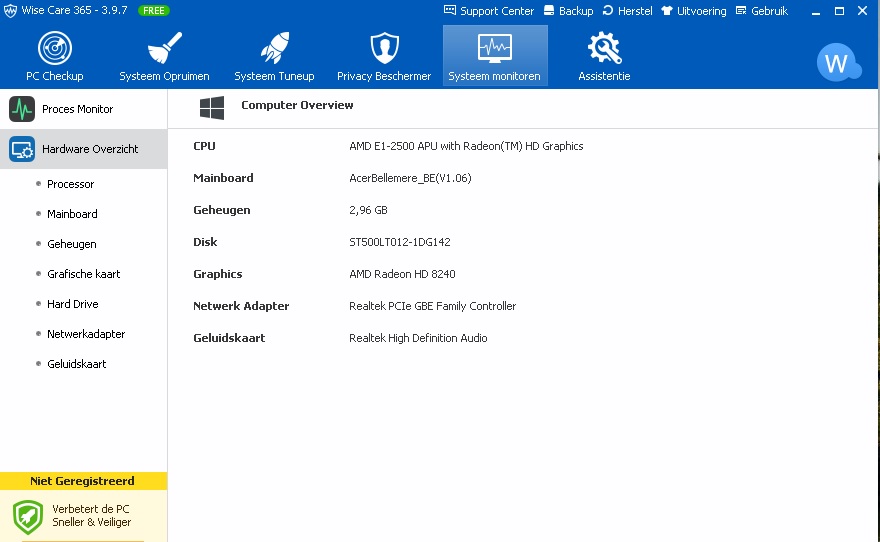This screenshot has height=542, width=880.
Task: Click AMD Radeon HD 8240 value
Action: (x=402, y=274)
